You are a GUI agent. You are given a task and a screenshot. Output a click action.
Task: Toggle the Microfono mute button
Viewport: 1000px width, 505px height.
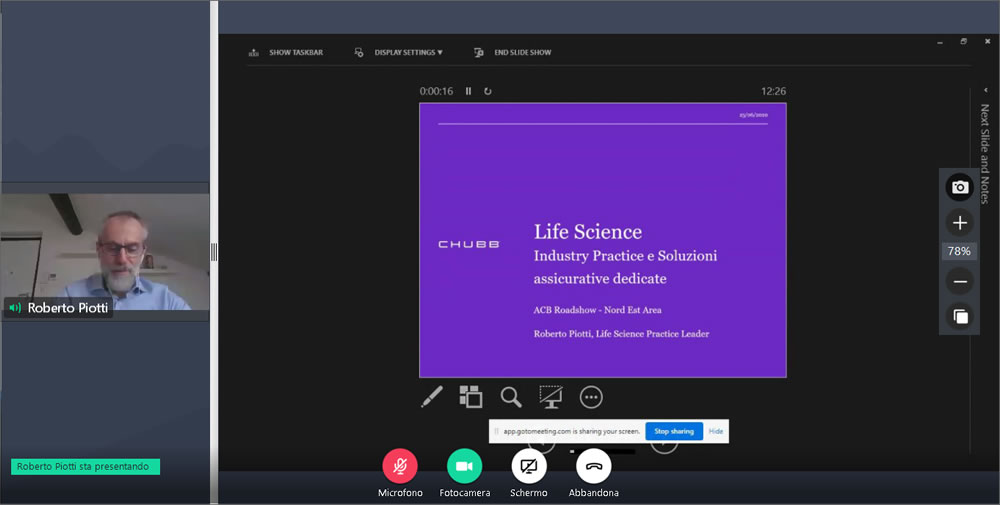click(x=400, y=466)
